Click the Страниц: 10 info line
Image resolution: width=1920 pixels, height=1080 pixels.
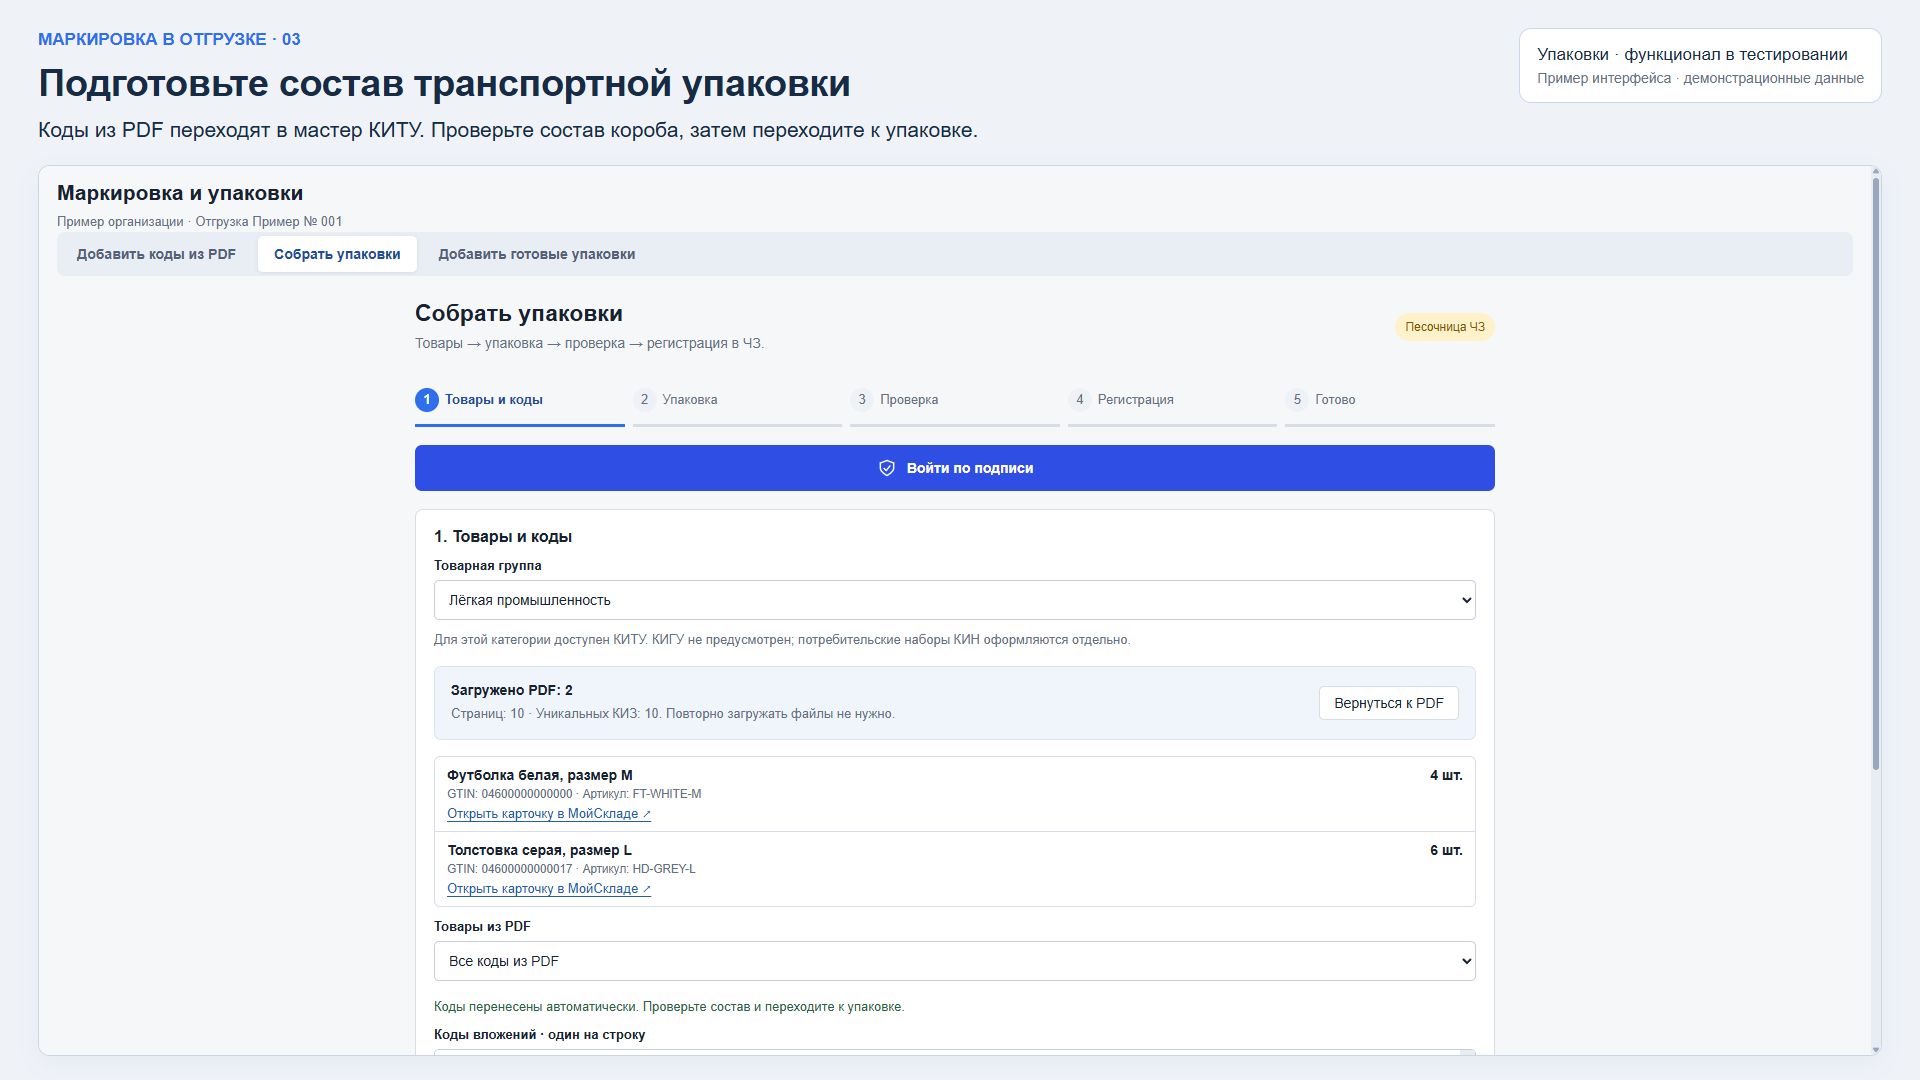coord(673,714)
